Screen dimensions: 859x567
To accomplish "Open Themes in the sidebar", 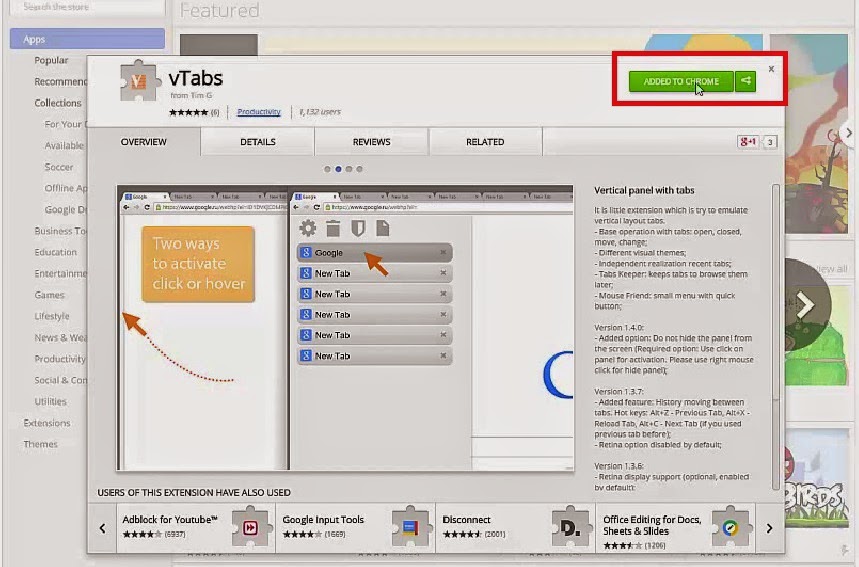I will (x=40, y=444).
